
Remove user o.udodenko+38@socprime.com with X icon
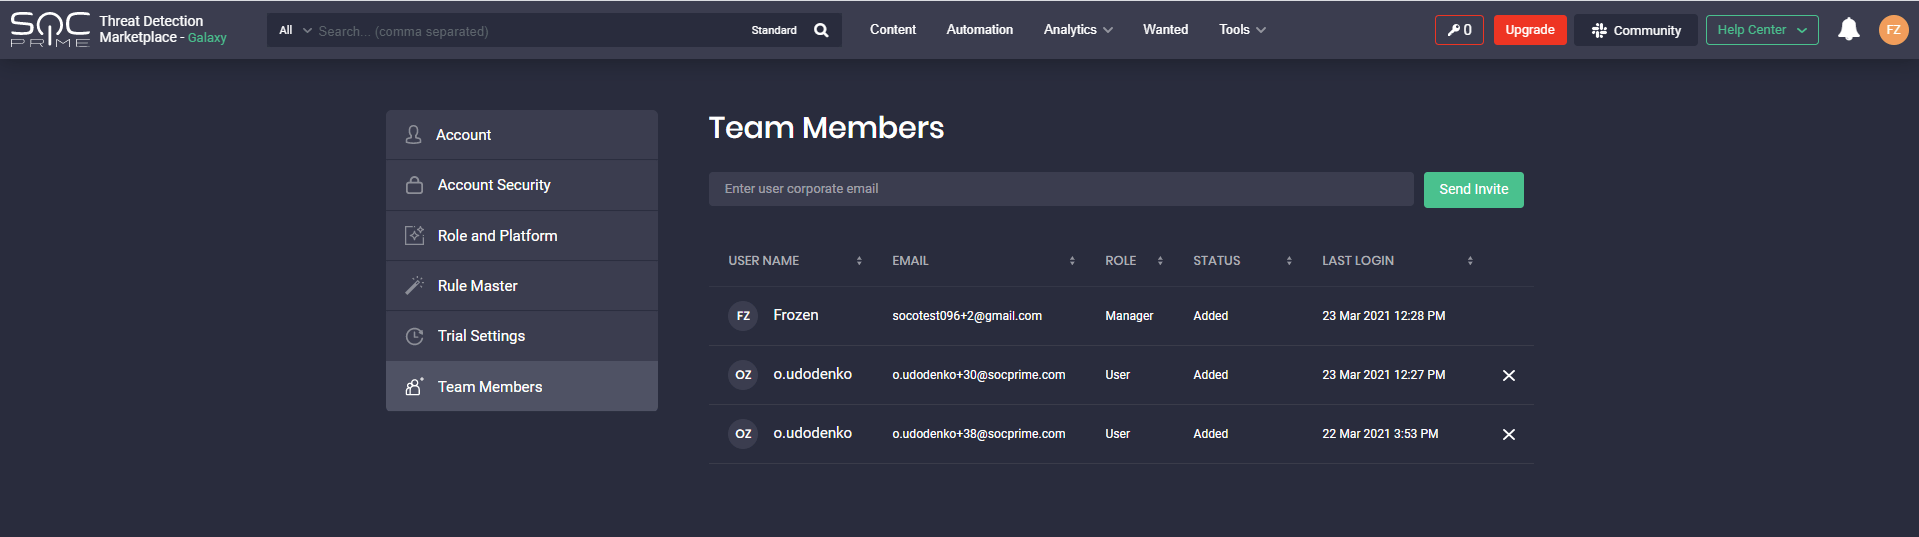coord(1508,434)
